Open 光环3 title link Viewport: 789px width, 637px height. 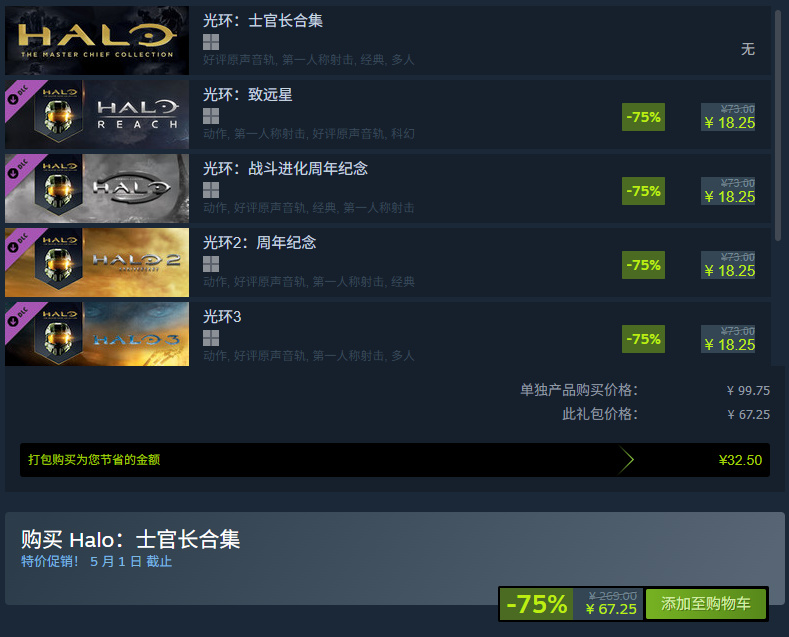(x=222, y=316)
